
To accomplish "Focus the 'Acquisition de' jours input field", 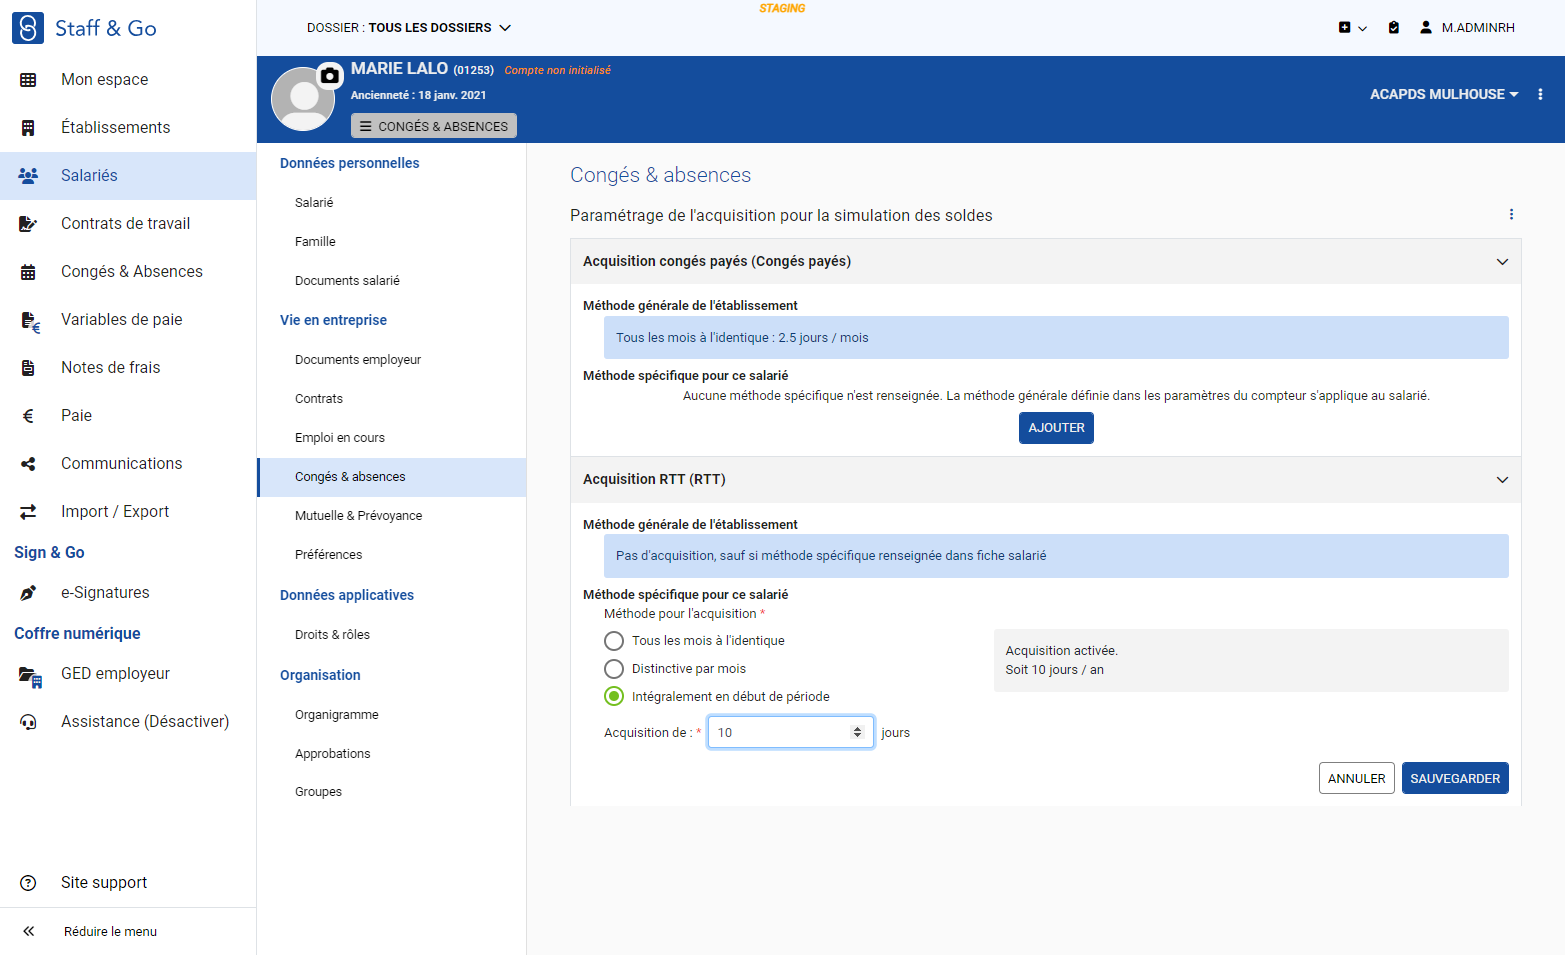I will click(x=791, y=733).
